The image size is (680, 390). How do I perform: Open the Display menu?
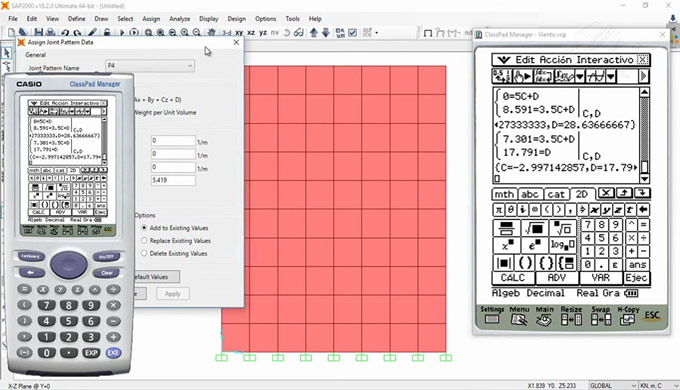click(209, 19)
